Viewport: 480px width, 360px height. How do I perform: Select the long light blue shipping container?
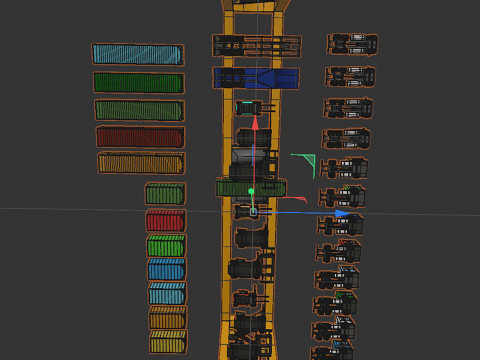coord(138,54)
